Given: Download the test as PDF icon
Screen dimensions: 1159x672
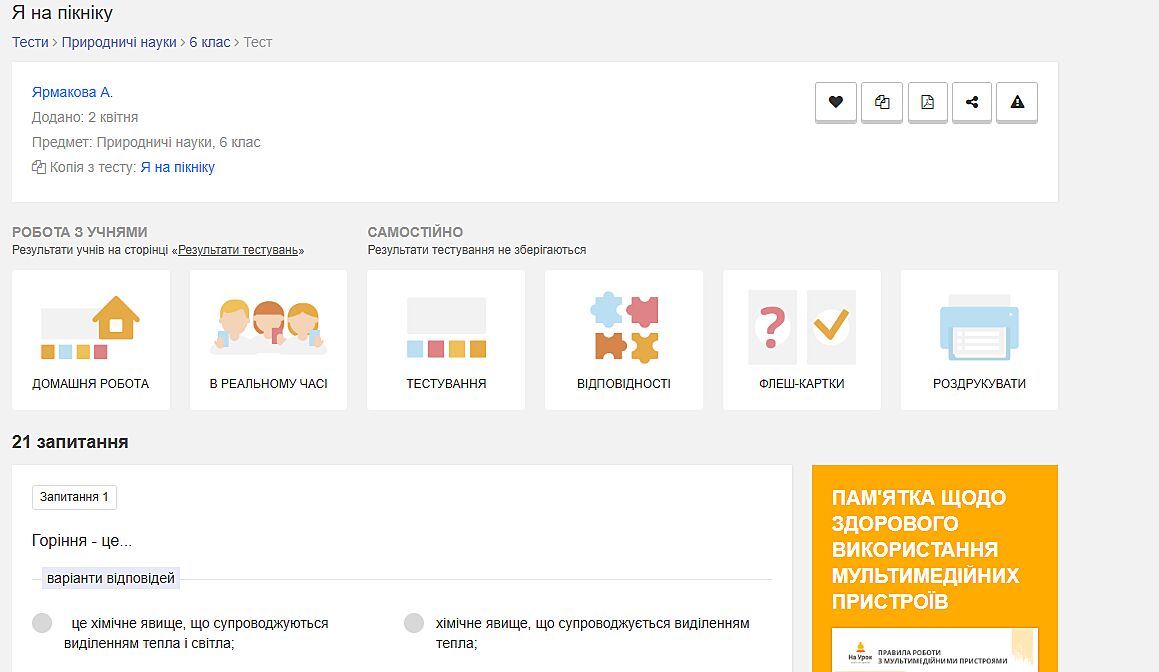Looking at the screenshot, I should (927, 102).
